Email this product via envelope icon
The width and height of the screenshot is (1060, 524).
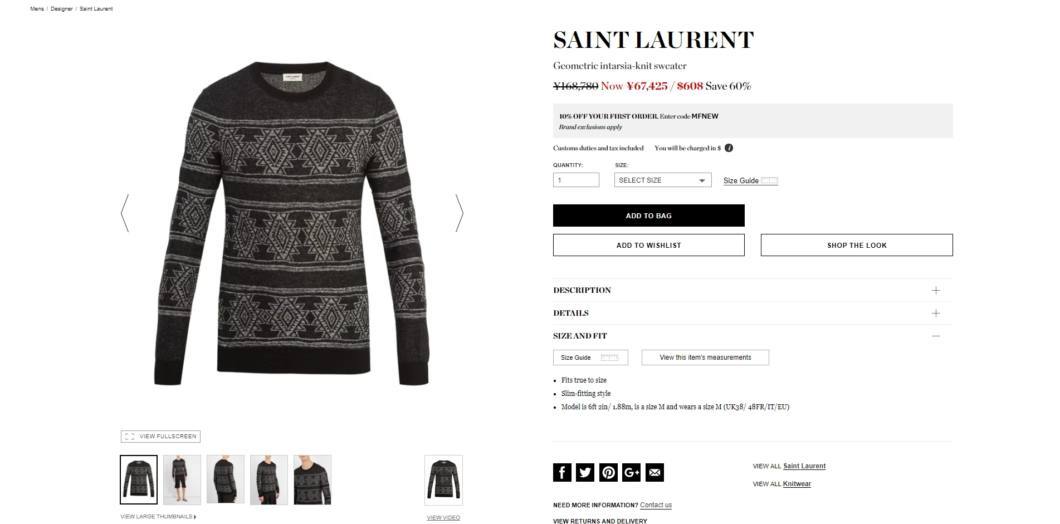tap(654, 473)
